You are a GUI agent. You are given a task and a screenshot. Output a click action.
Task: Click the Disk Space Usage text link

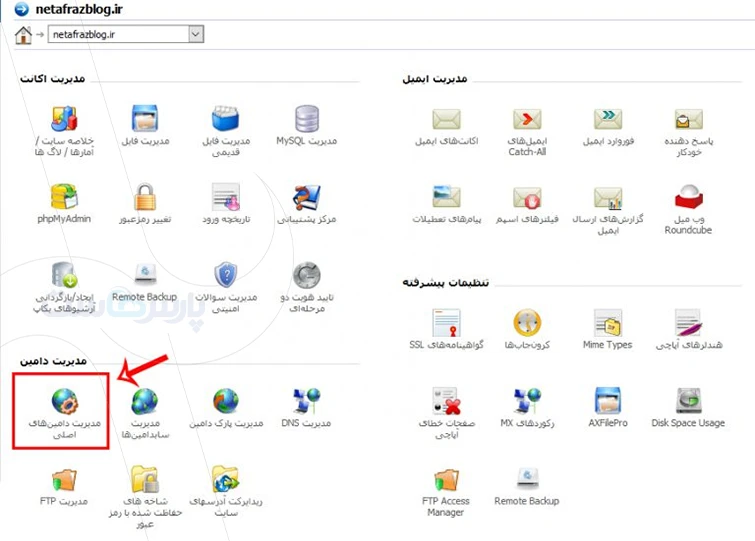(x=688, y=423)
